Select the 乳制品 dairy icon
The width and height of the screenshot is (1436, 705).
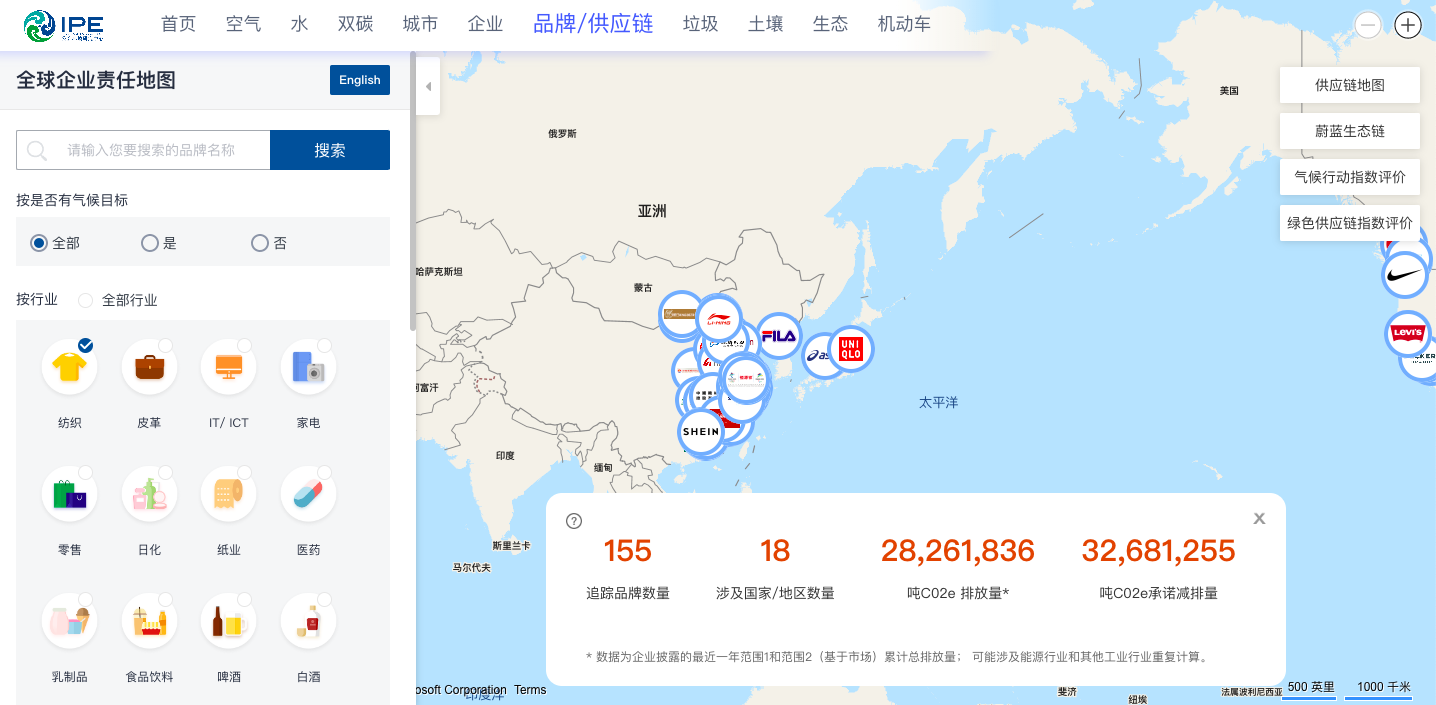tap(69, 621)
